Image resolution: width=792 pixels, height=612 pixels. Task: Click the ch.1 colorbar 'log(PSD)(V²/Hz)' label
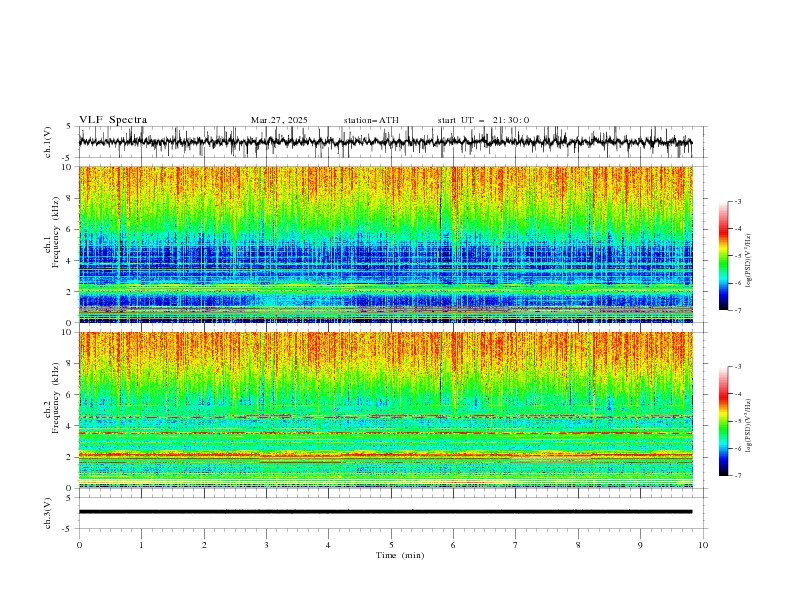[749, 261]
